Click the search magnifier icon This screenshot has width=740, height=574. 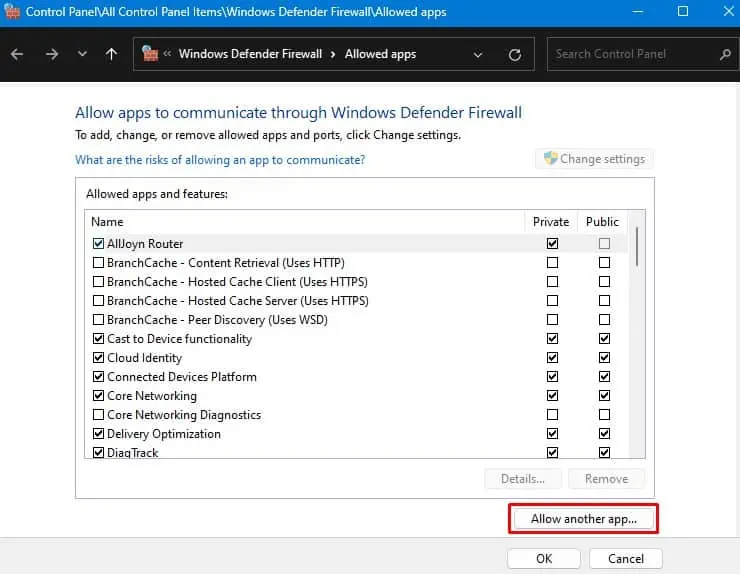point(725,55)
